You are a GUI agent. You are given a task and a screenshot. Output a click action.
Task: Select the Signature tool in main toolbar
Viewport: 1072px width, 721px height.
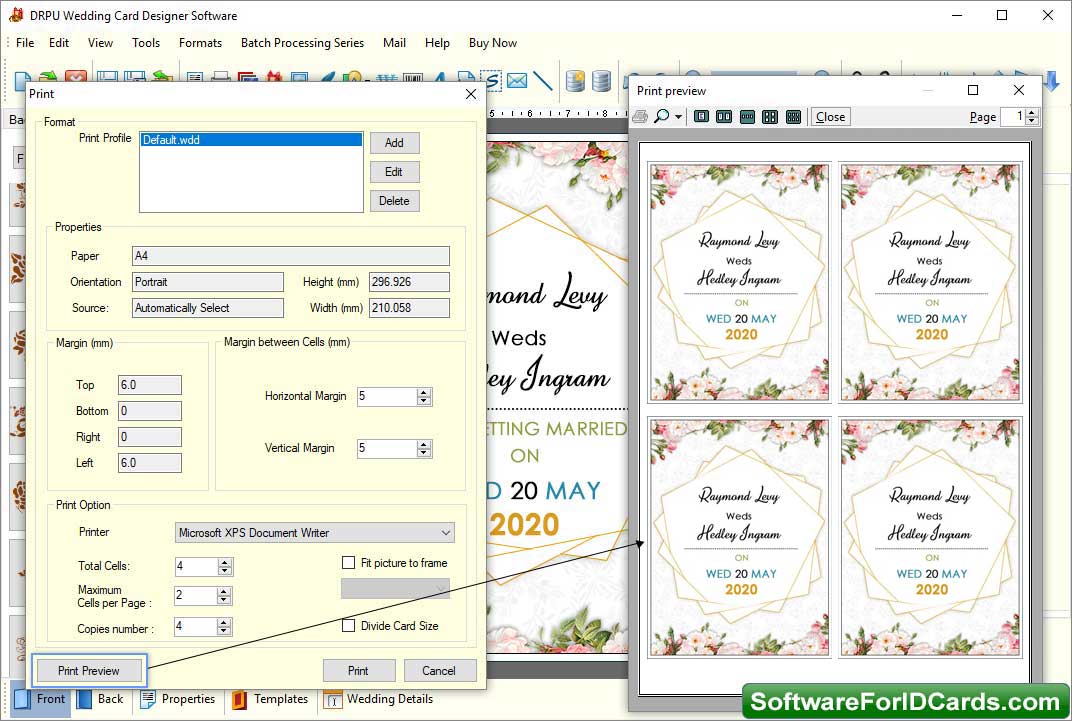click(491, 81)
